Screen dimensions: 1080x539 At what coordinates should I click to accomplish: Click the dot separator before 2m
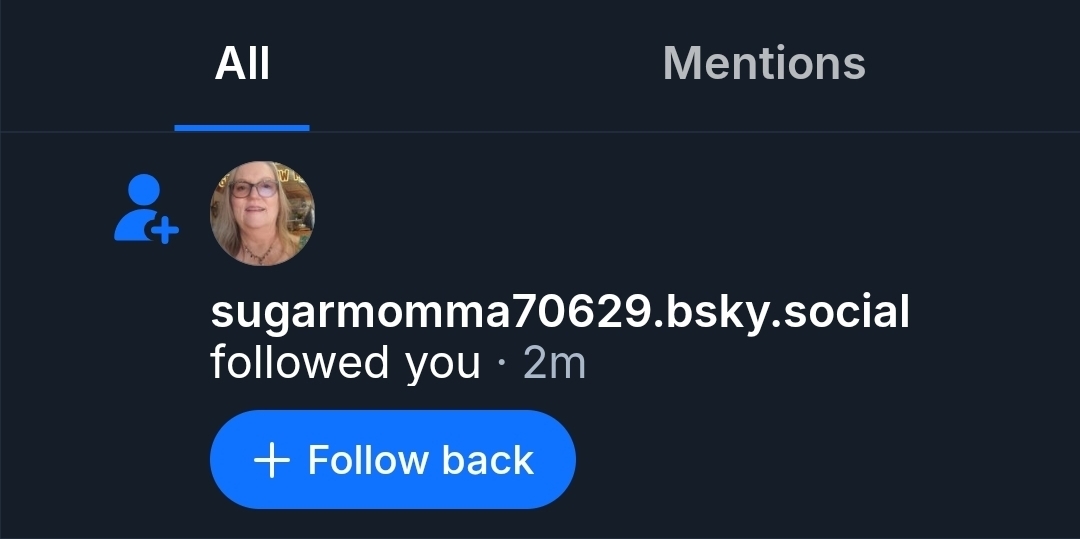(501, 363)
